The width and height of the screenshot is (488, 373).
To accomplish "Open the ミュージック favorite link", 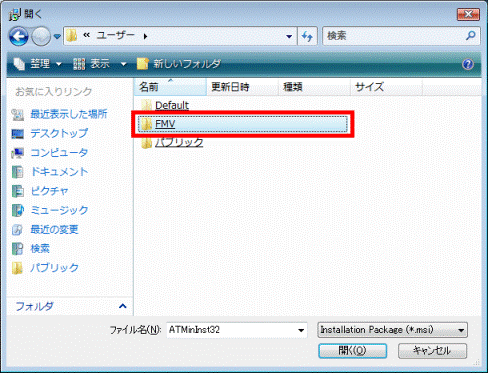I will pos(59,210).
